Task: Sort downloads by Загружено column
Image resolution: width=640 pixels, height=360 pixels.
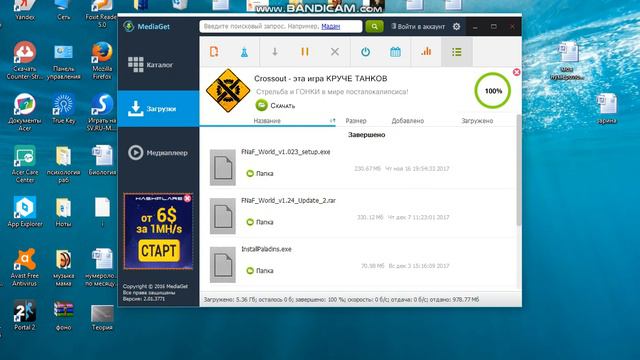Action: point(477,121)
